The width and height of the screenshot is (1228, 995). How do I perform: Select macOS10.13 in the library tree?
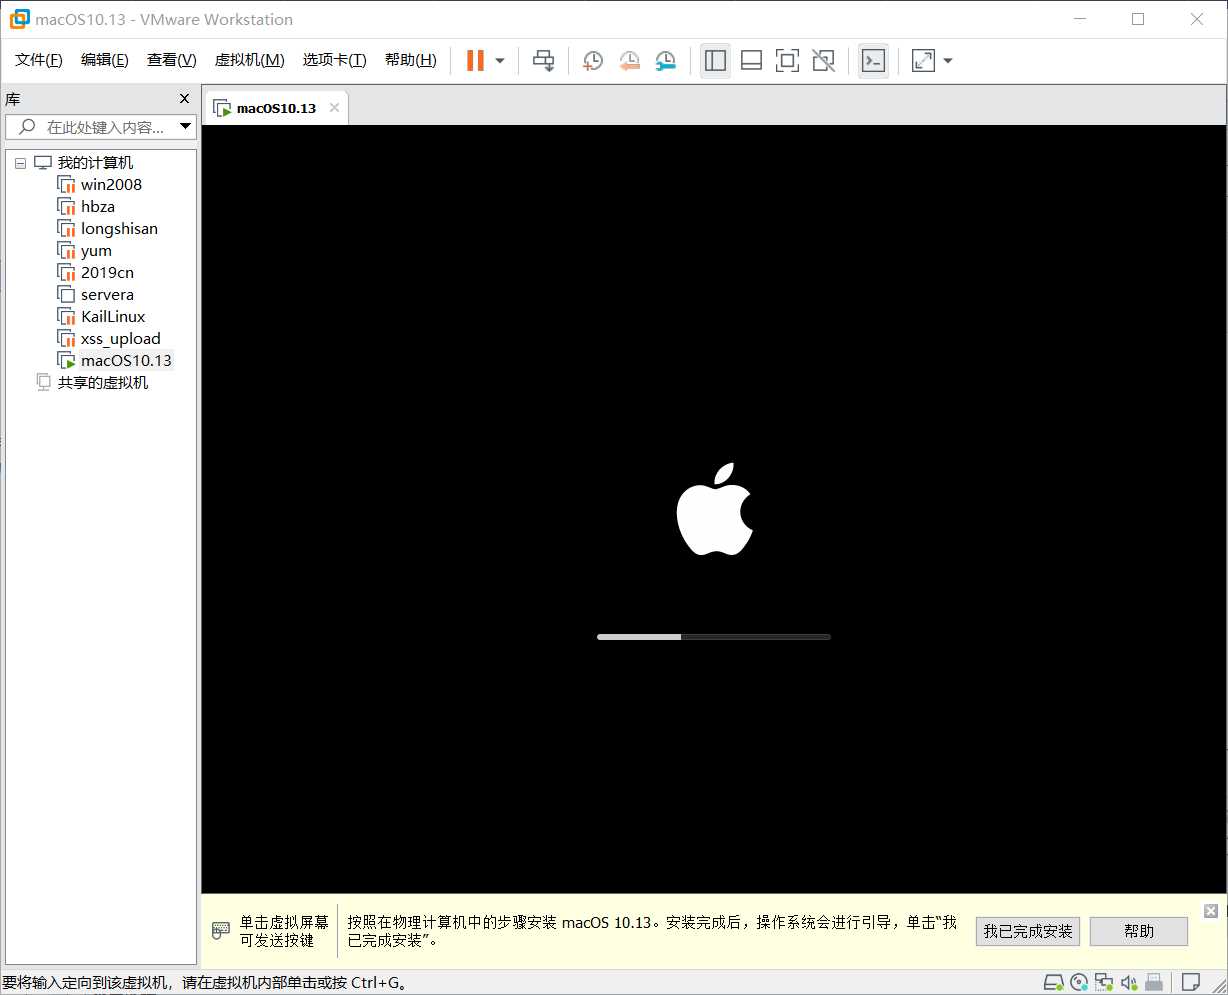tap(126, 361)
